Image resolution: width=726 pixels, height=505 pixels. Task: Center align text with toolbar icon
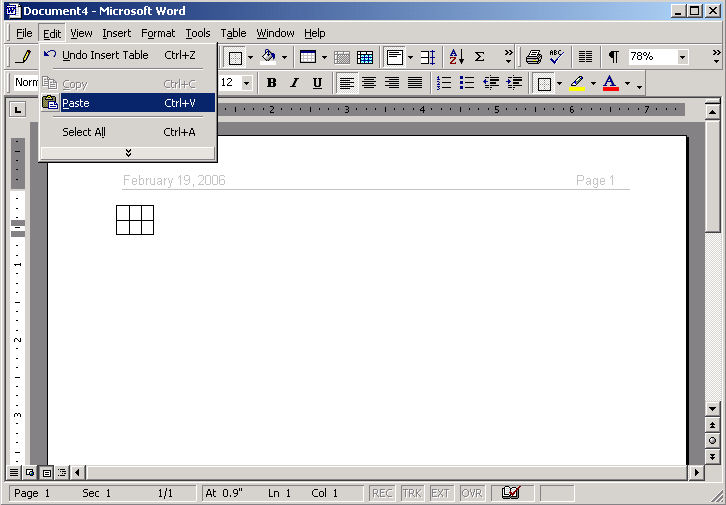369,83
